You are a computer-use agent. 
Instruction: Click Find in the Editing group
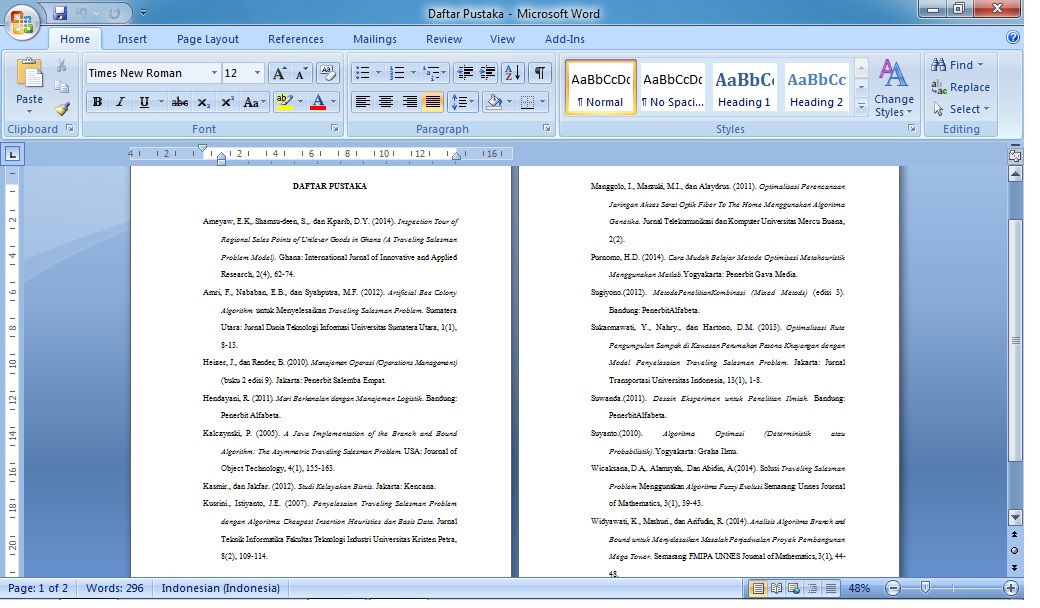(957, 65)
